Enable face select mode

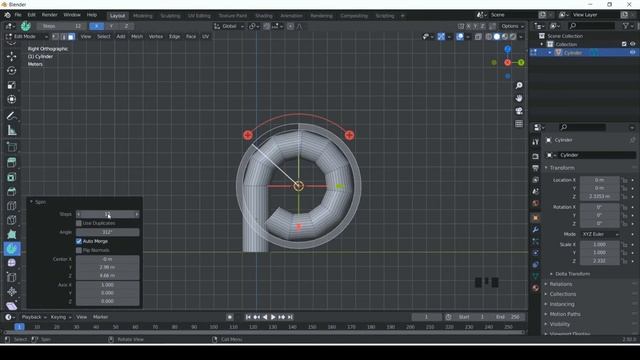click(x=71, y=37)
